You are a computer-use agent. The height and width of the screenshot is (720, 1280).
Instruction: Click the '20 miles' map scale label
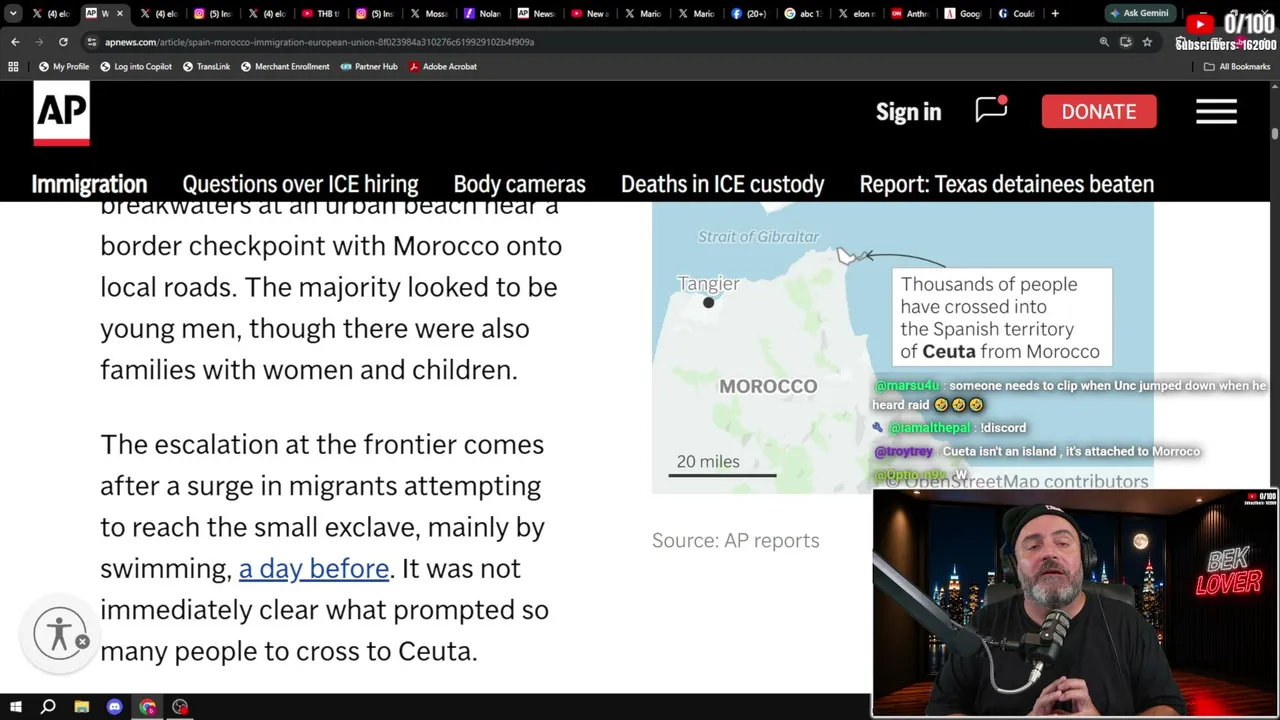pos(708,461)
